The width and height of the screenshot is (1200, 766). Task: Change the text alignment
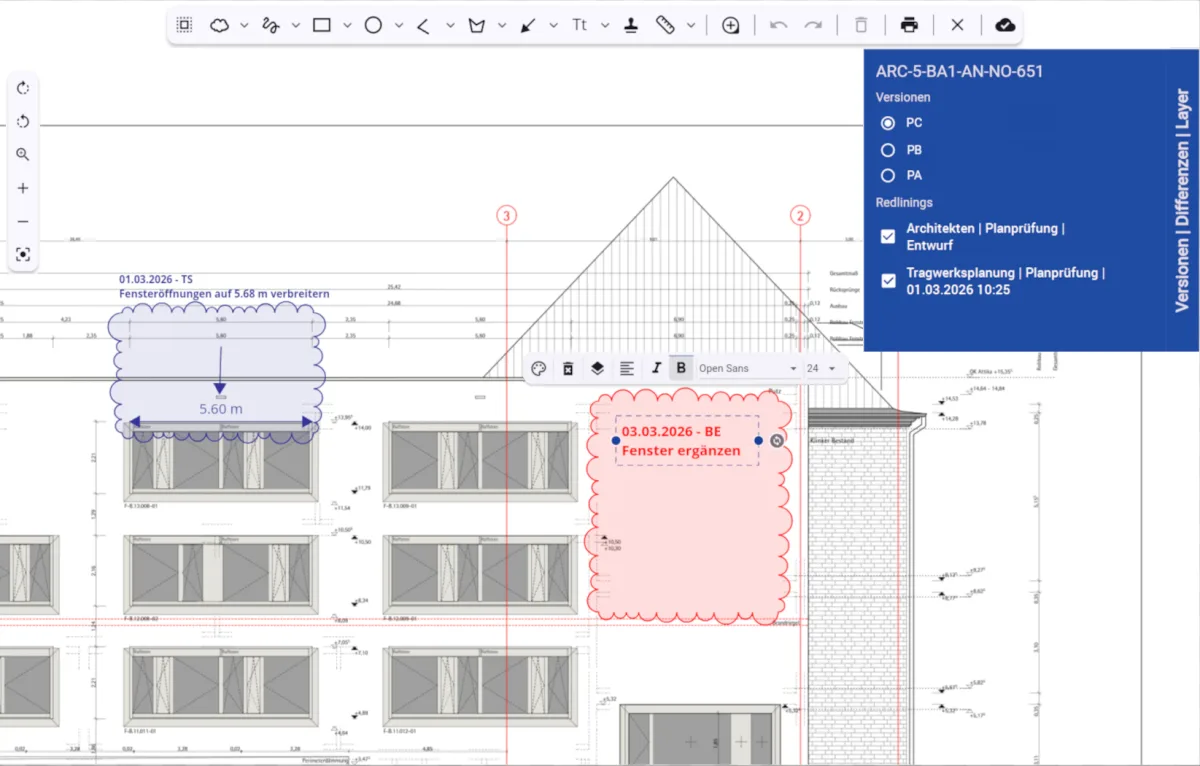[626, 368]
